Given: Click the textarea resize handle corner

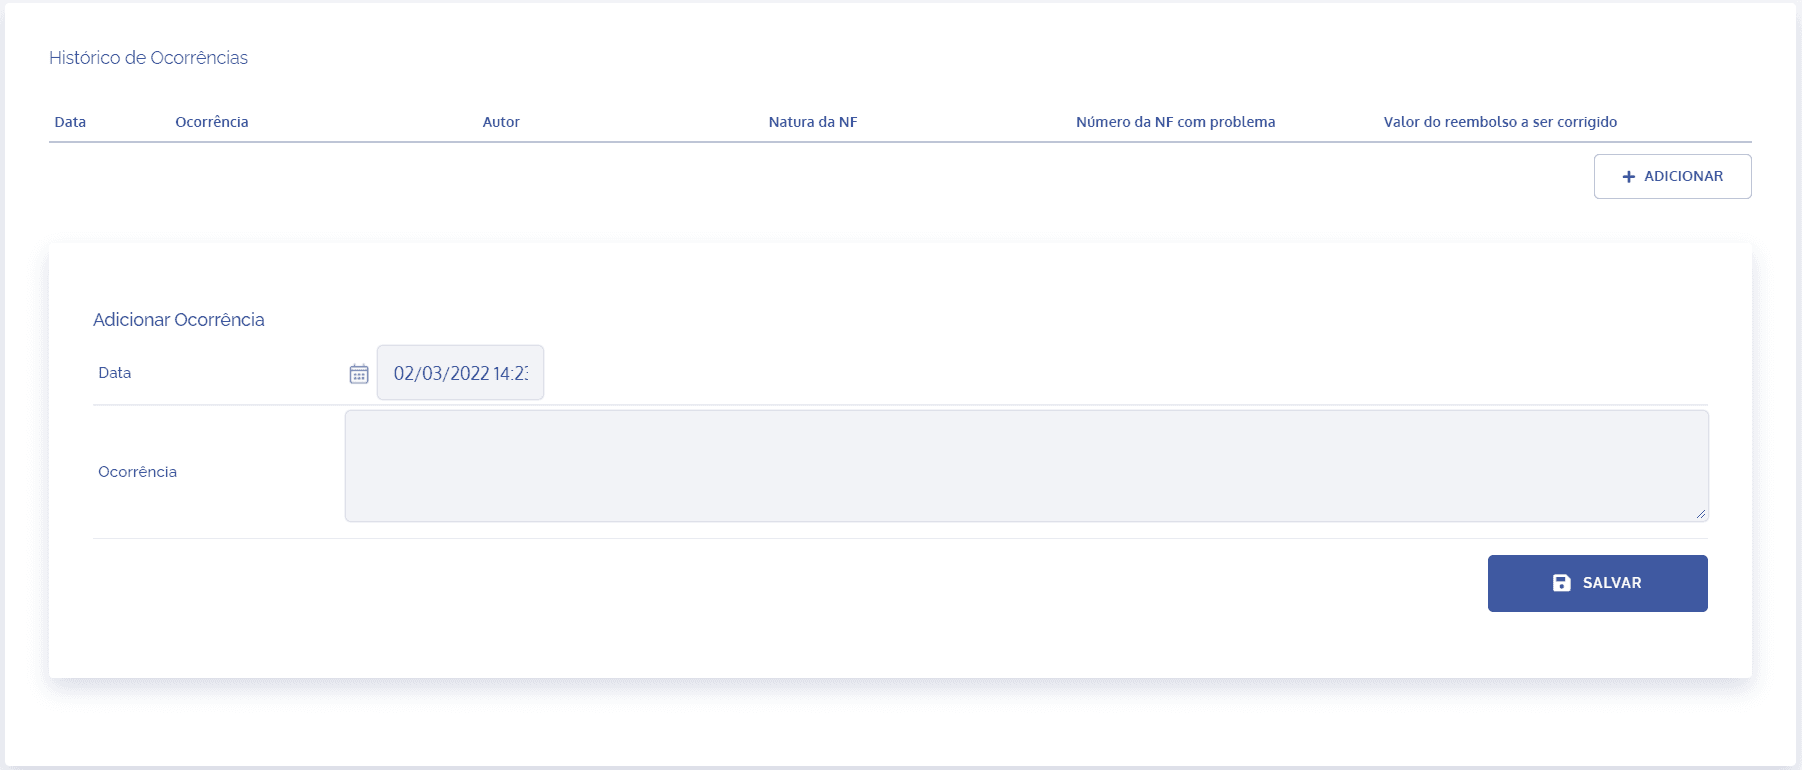Looking at the screenshot, I should point(1700,514).
